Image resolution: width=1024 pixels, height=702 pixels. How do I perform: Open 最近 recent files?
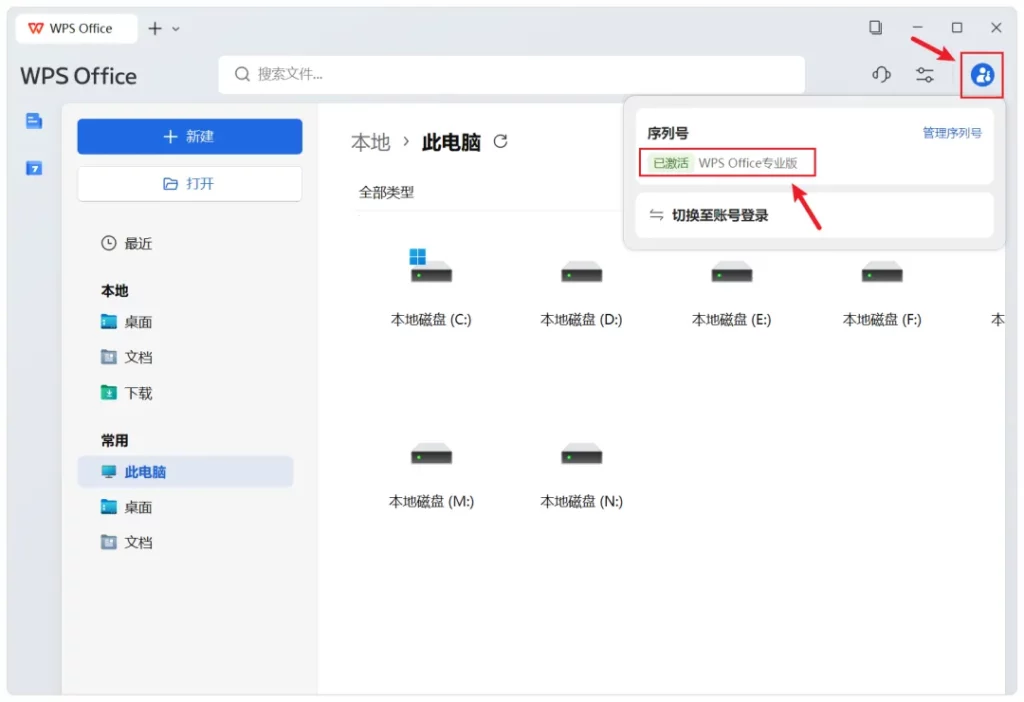click(x=127, y=244)
